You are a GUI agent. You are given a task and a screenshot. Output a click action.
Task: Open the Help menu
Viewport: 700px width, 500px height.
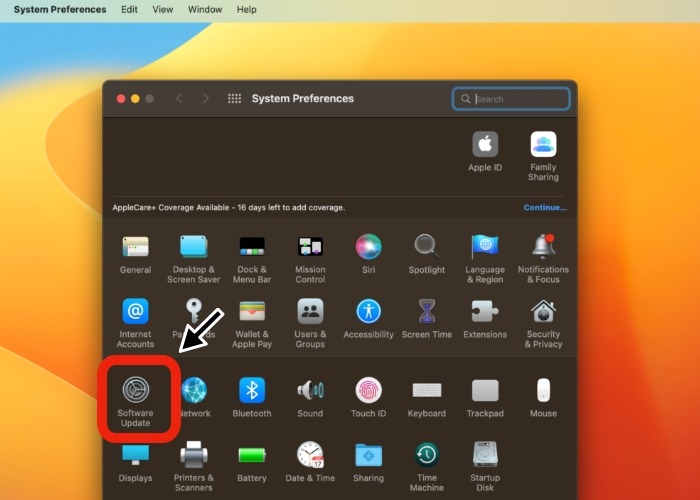coord(246,9)
